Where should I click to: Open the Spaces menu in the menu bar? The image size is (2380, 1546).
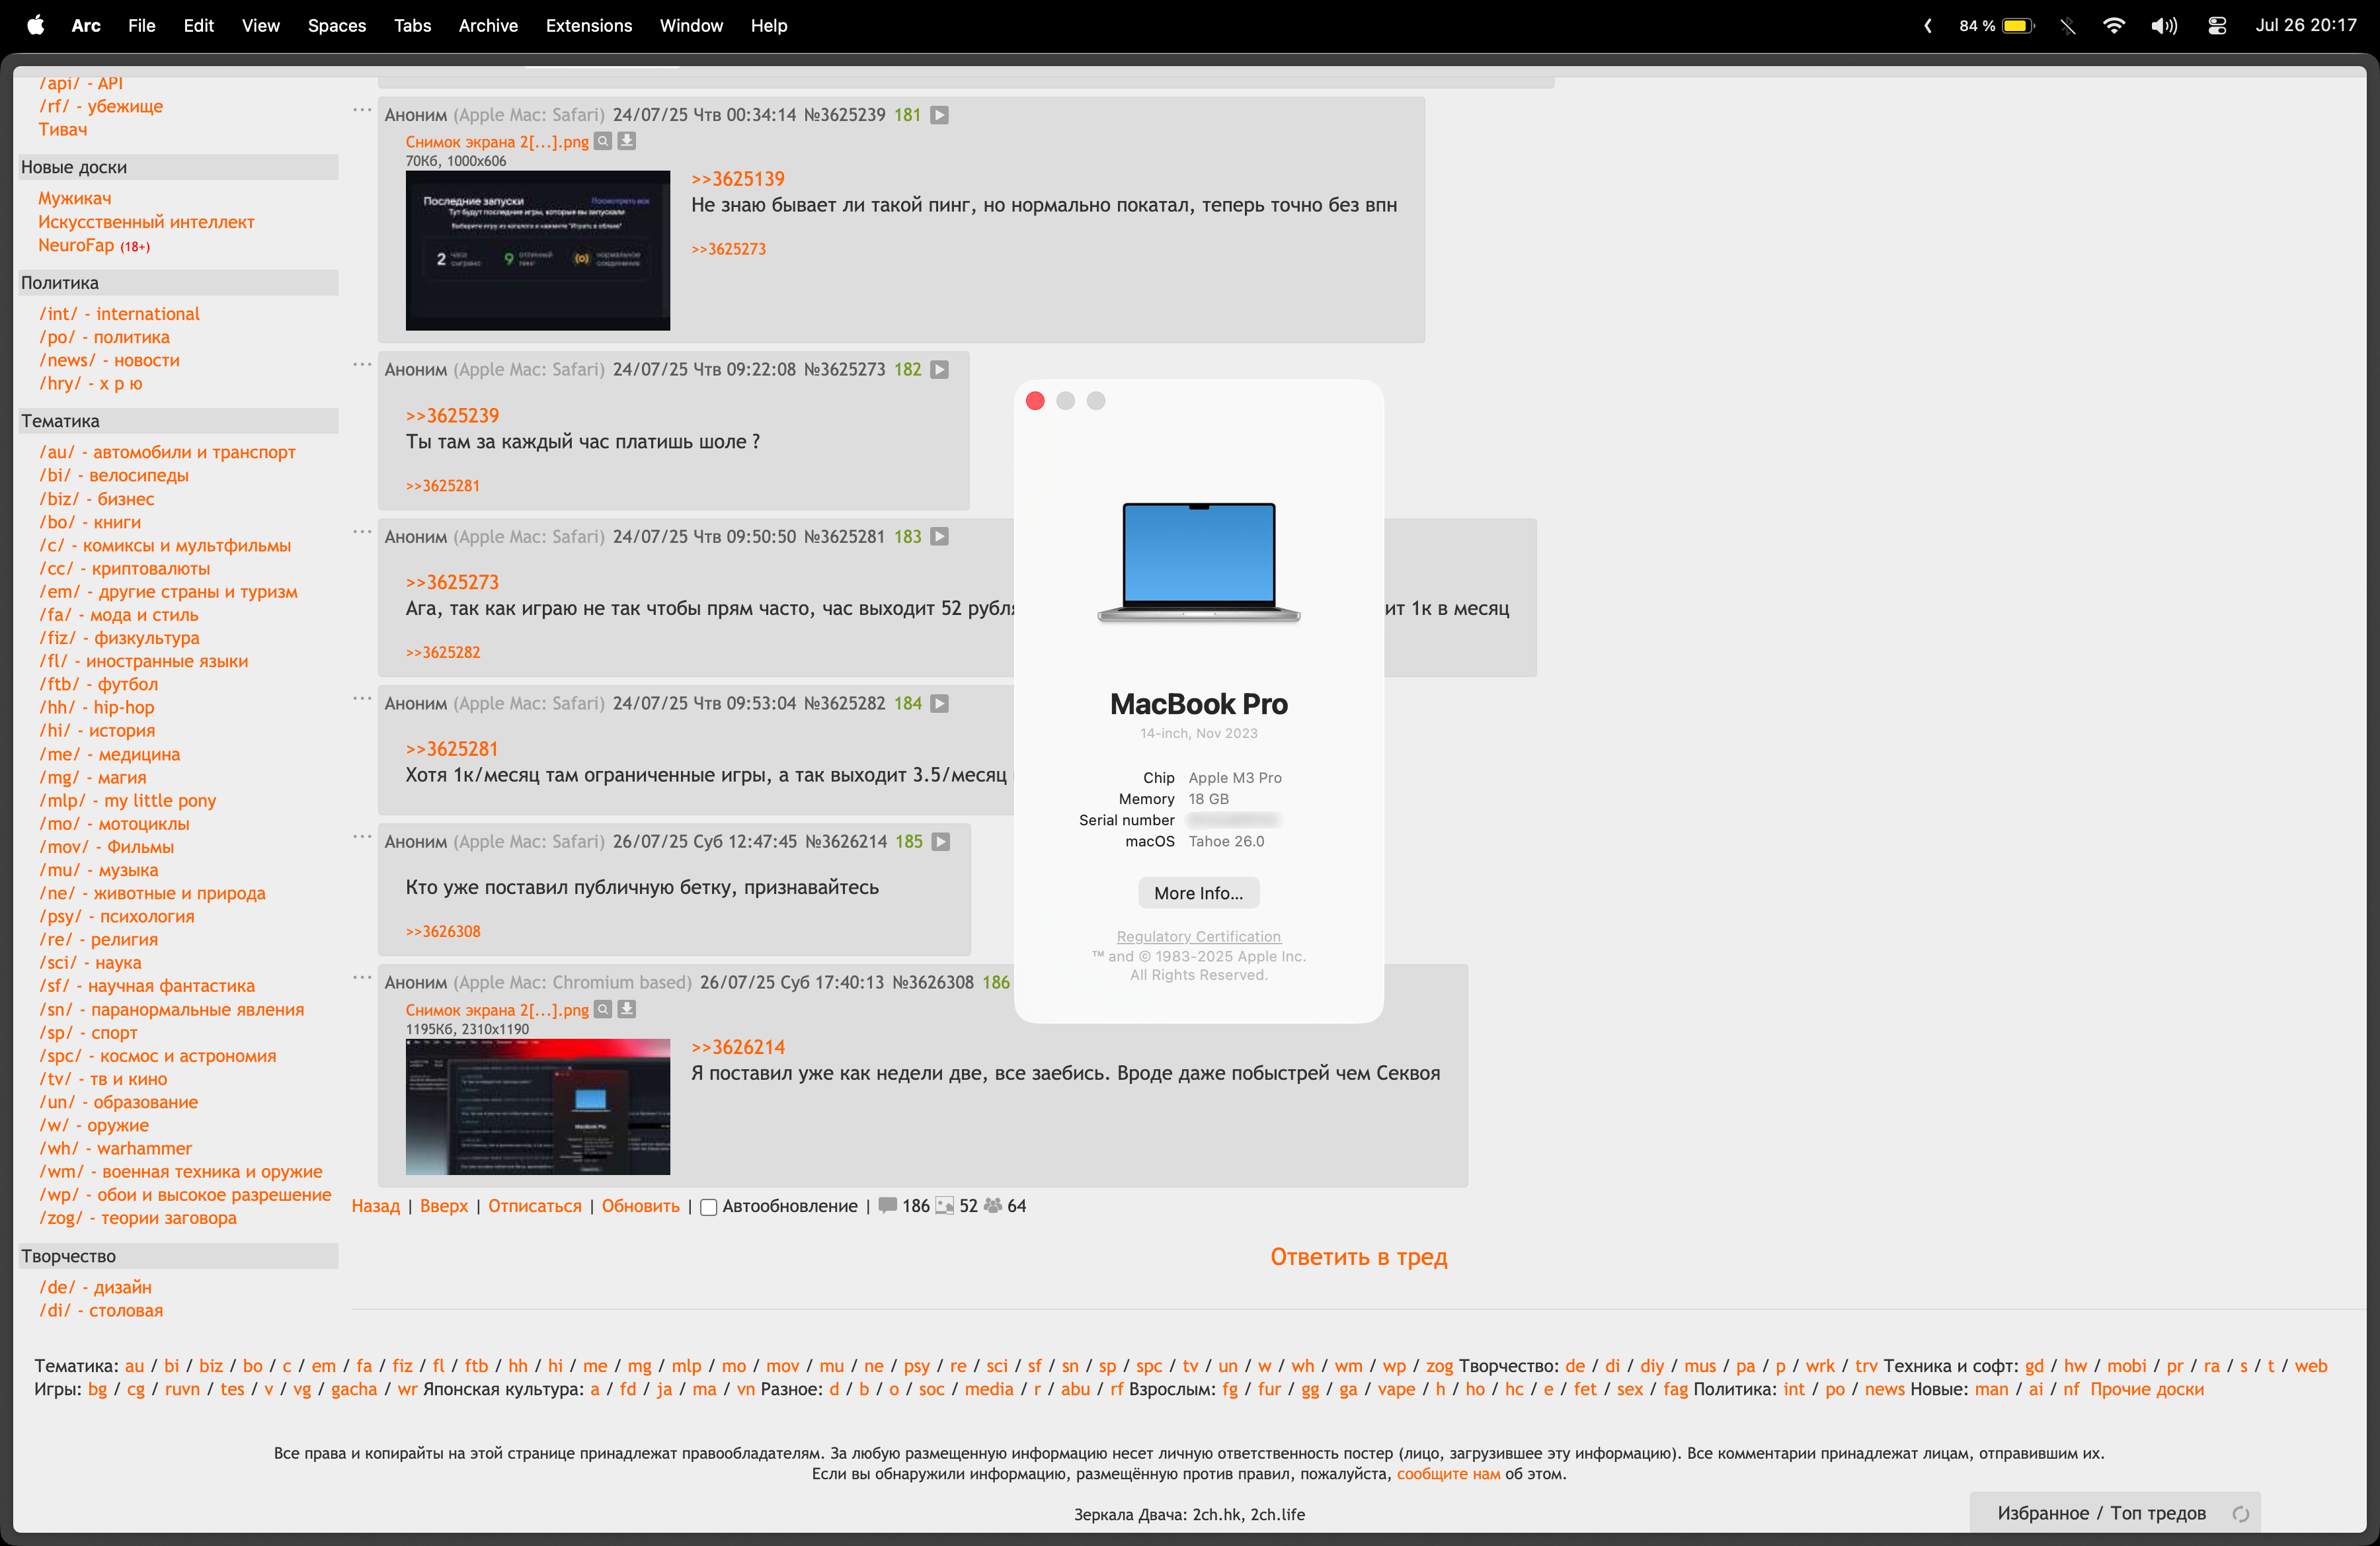pos(336,25)
